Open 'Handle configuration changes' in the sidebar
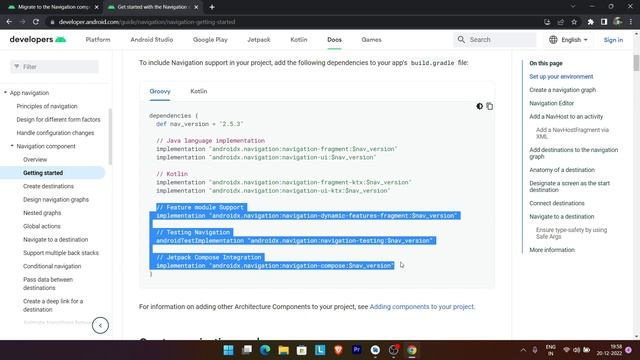640x360 pixels. tap(55, 133)
